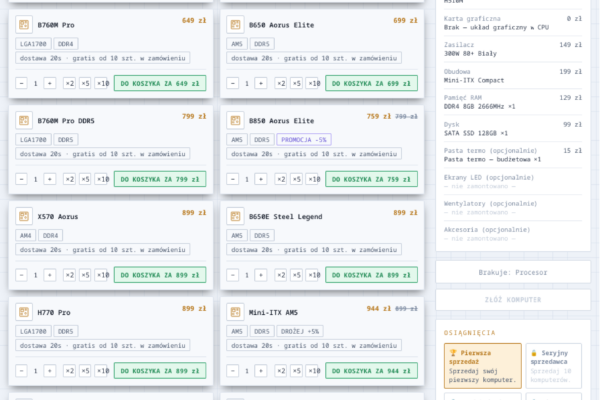Click the B760M Pro motherboard icon

[24, 25]
